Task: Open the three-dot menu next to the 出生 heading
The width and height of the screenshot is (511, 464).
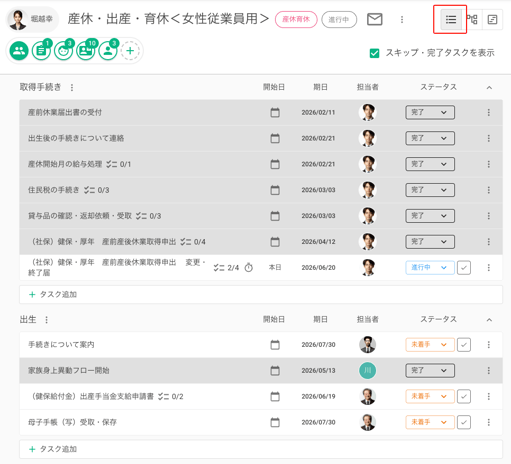Action: [46, 320]
